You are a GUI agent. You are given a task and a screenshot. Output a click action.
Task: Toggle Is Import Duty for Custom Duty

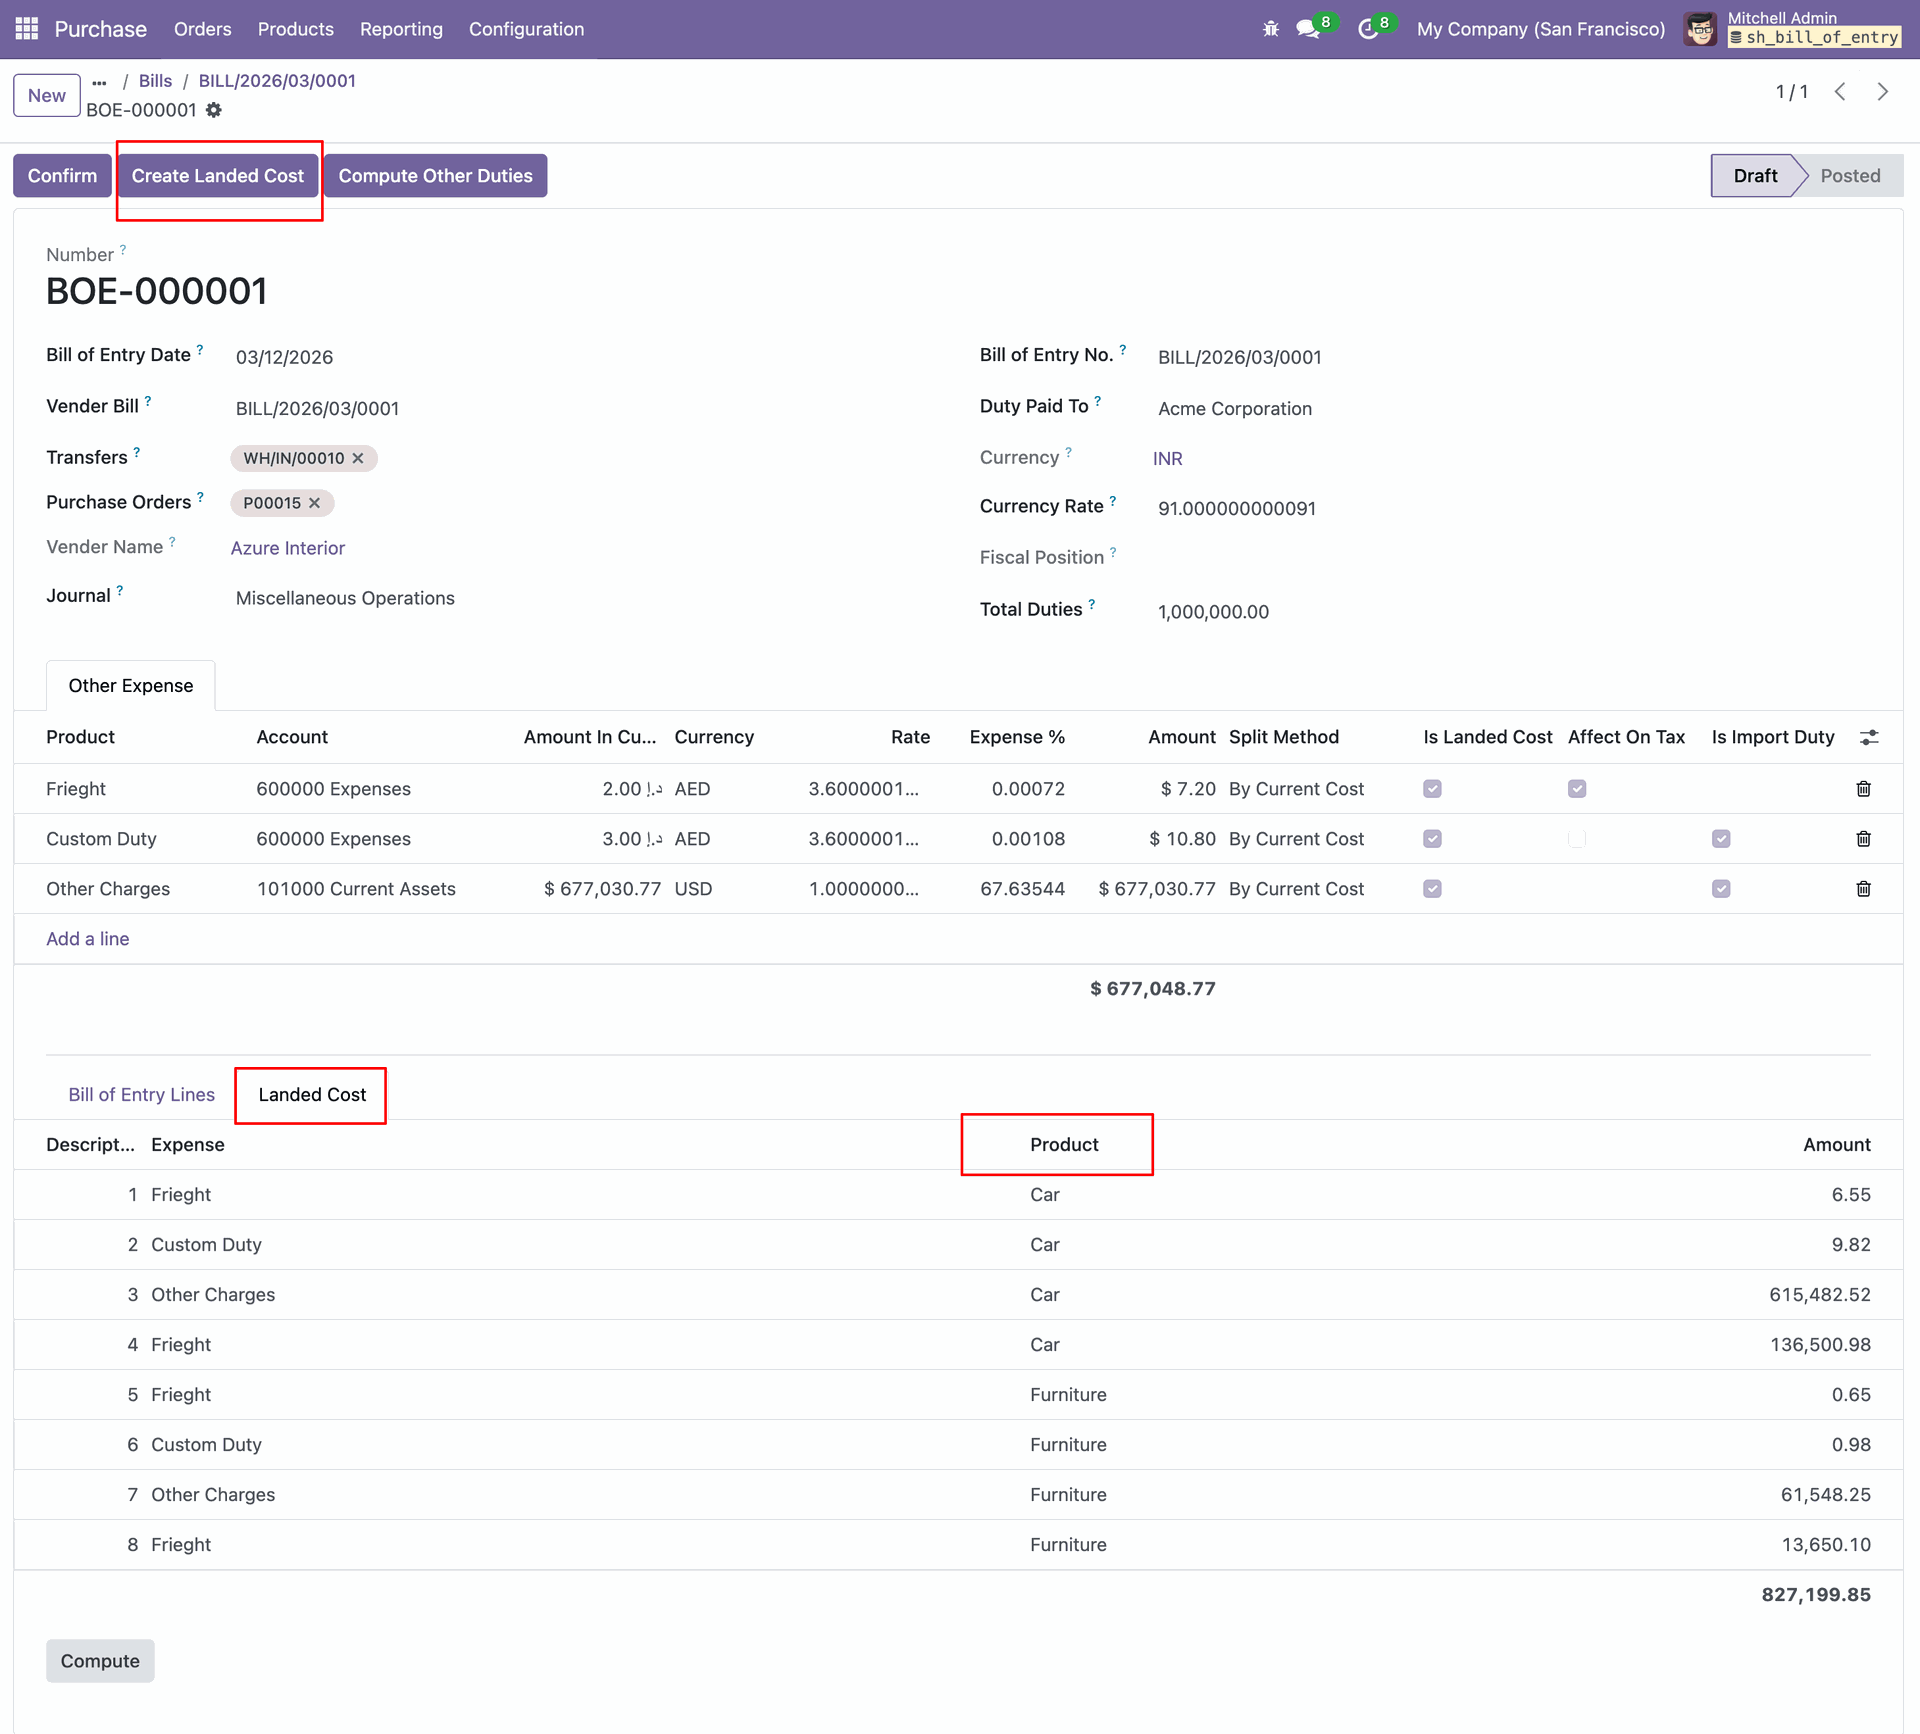point(1720,839)
